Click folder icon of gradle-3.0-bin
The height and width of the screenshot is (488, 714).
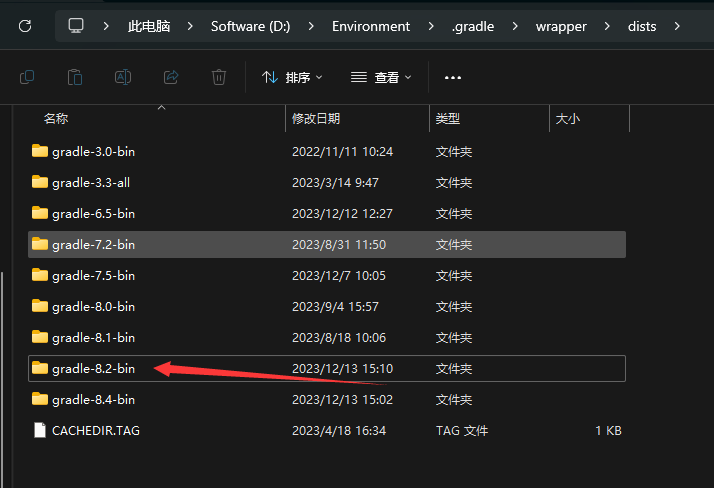(x=40, y=151)
